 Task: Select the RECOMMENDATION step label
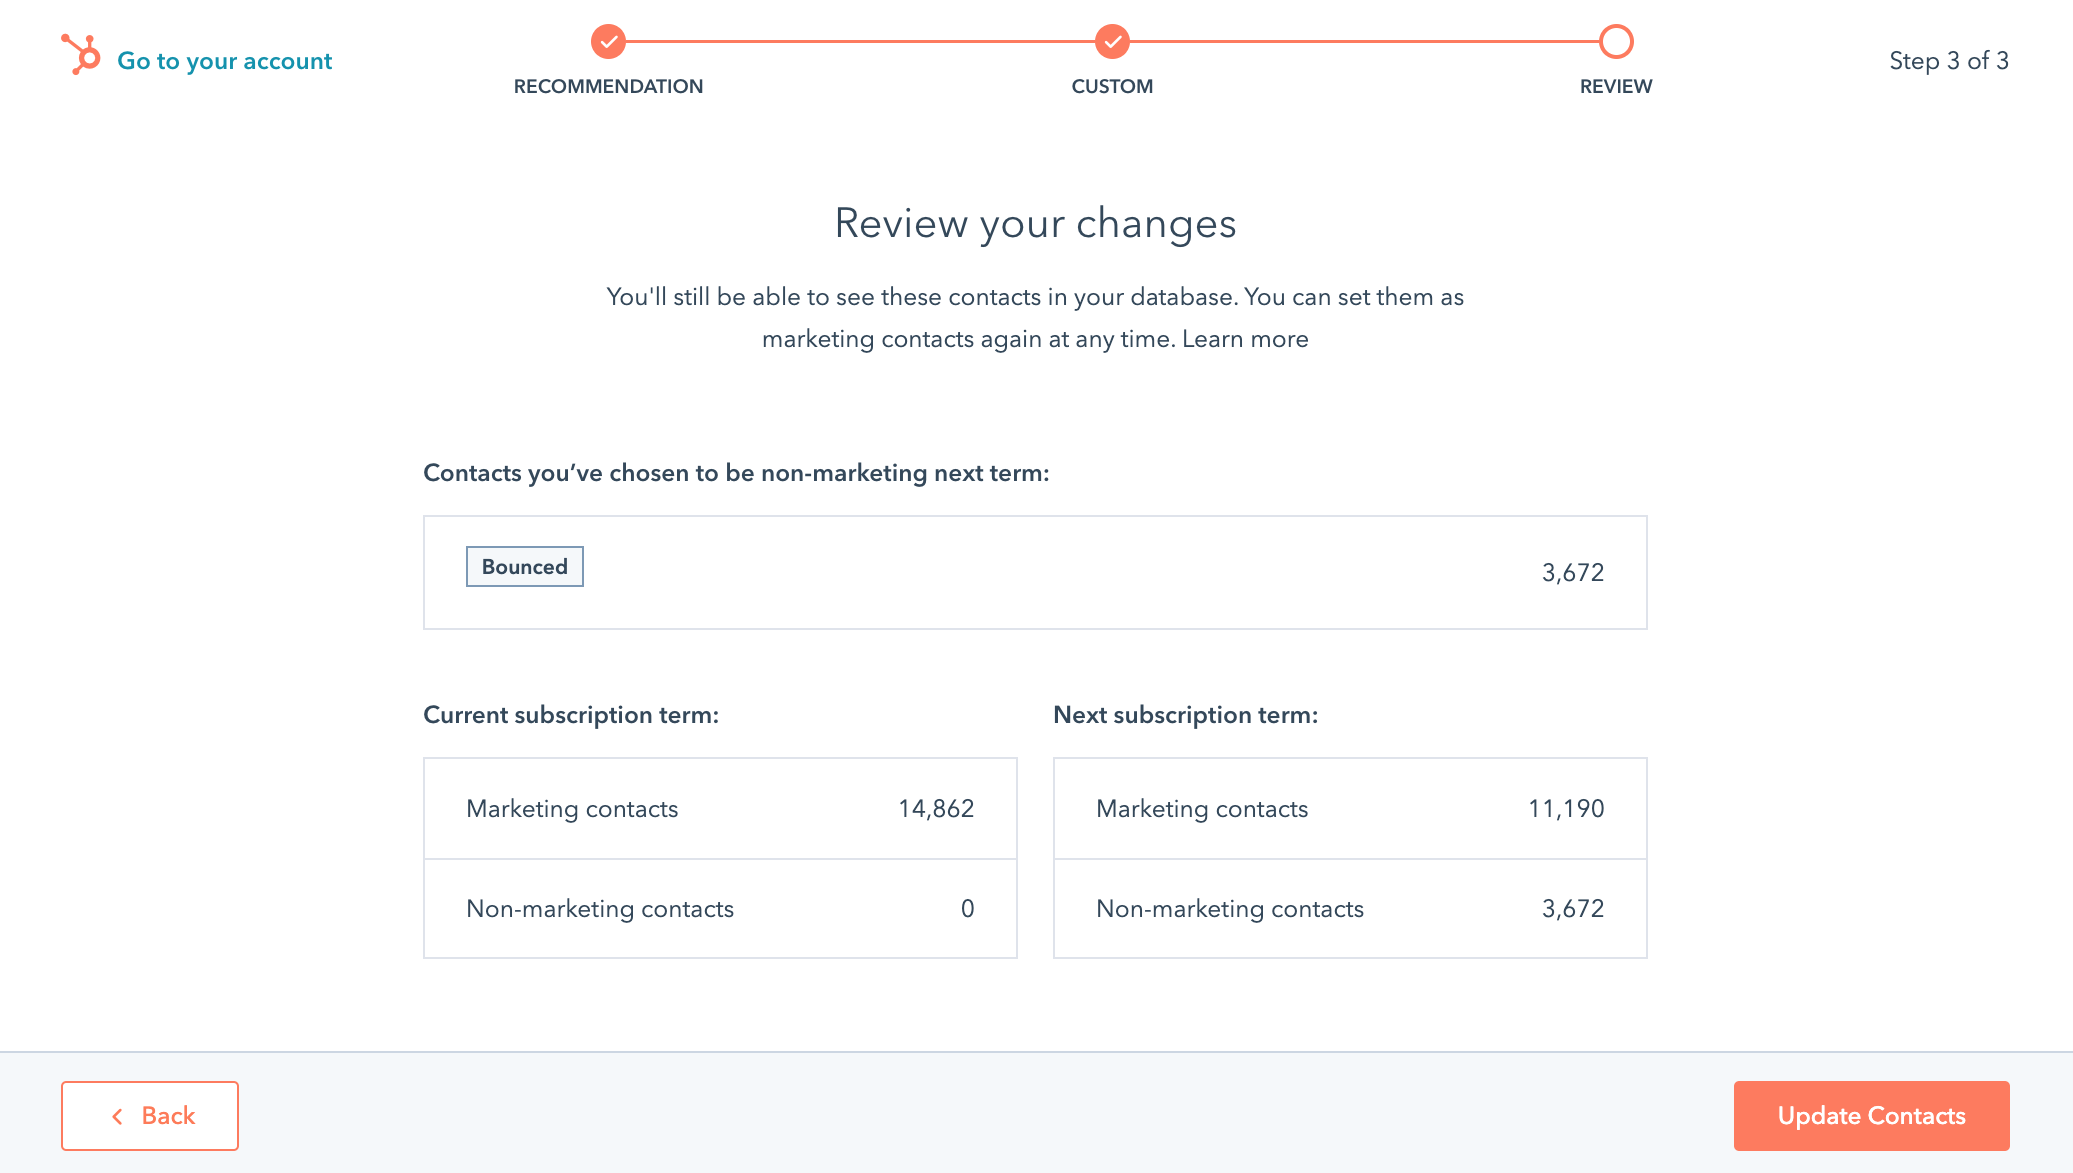608,86
